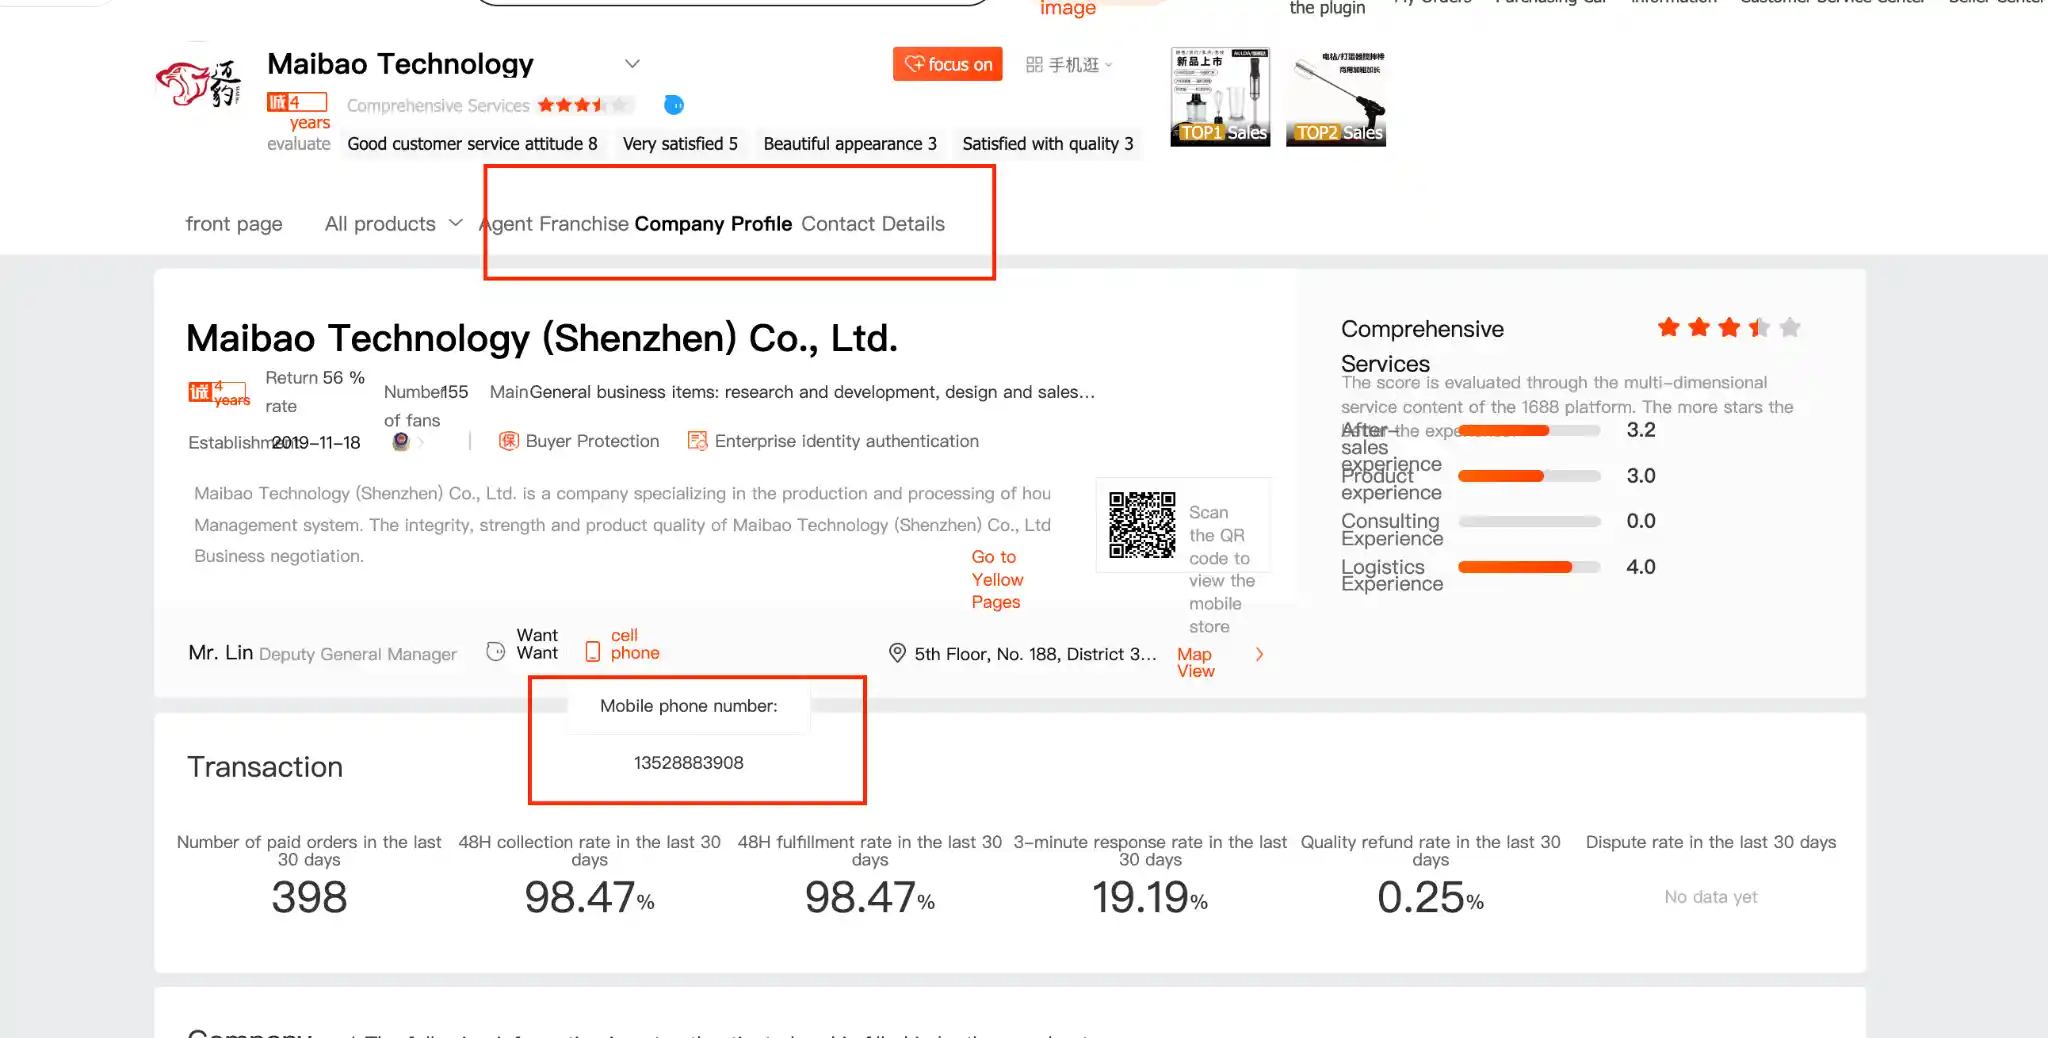Go to the front page tab
The height and width of the screenshot is (1038, 2048).
[x=234, y=224]
